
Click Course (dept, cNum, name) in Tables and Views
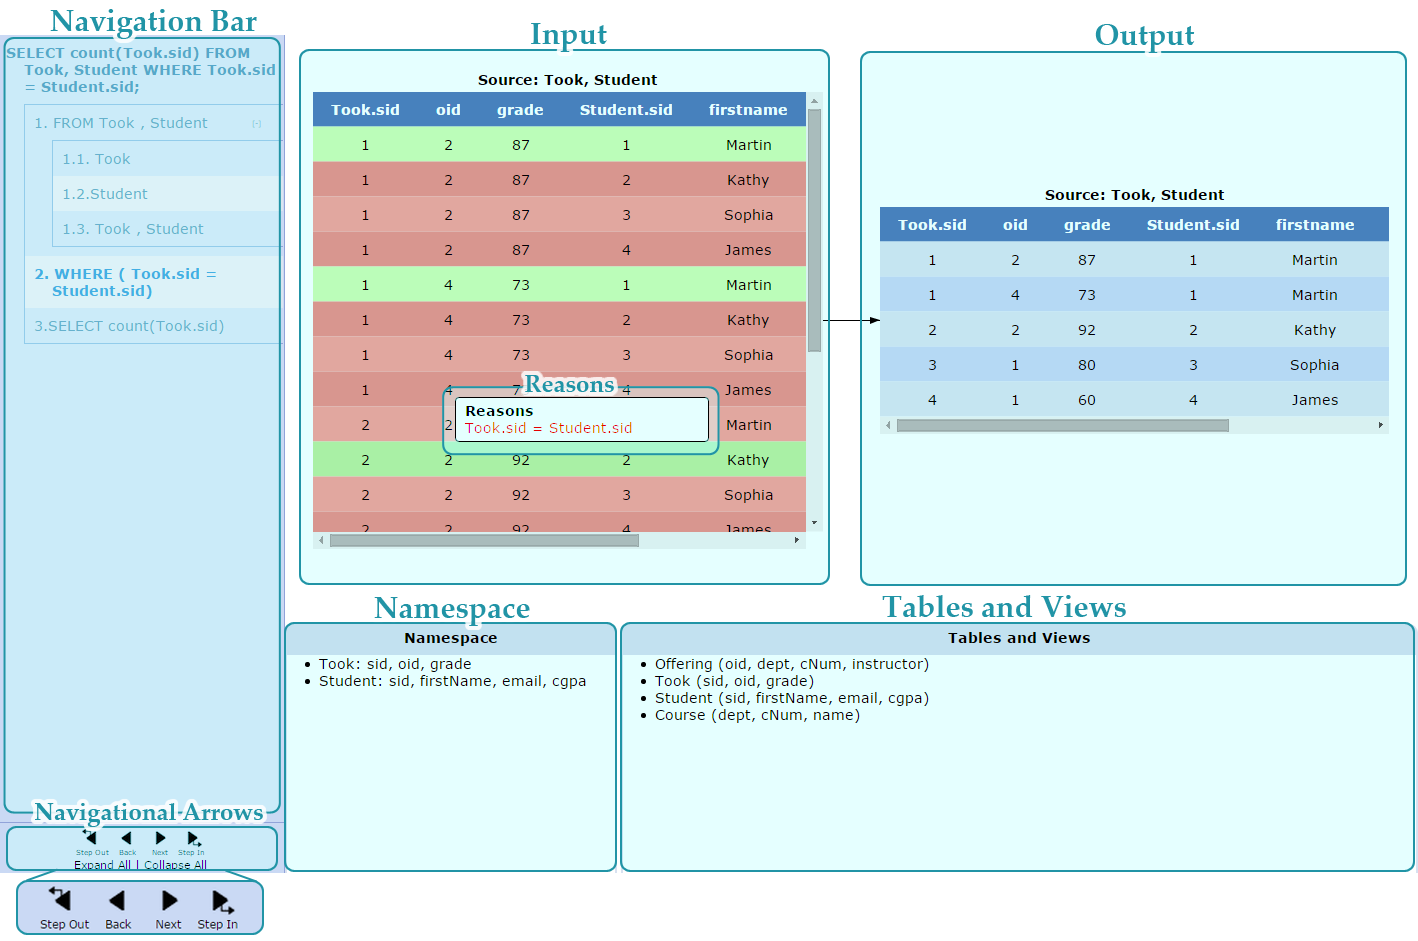(x=757, y=715)
